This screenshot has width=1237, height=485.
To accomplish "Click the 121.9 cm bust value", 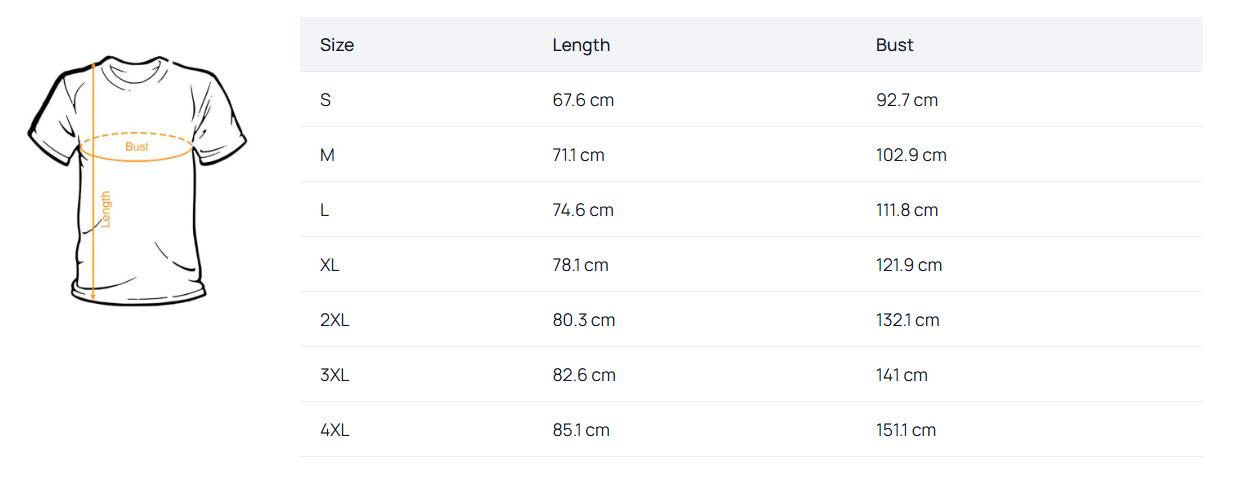I will coord(909,265).
